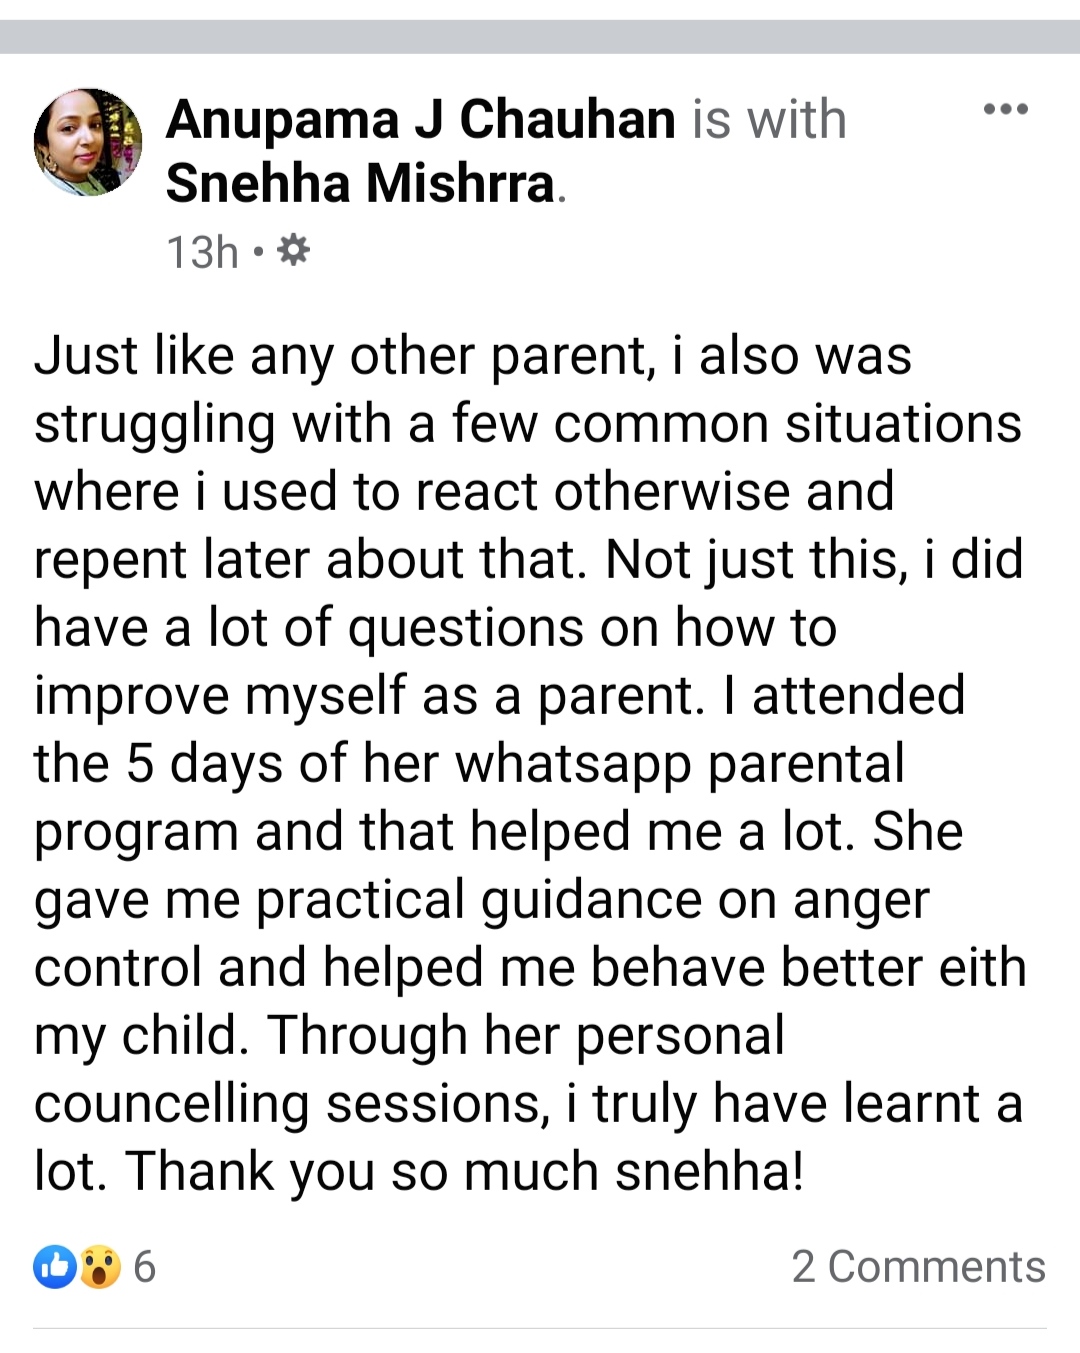Click the 'Just like any other parent' line

[x=473, y=356]
